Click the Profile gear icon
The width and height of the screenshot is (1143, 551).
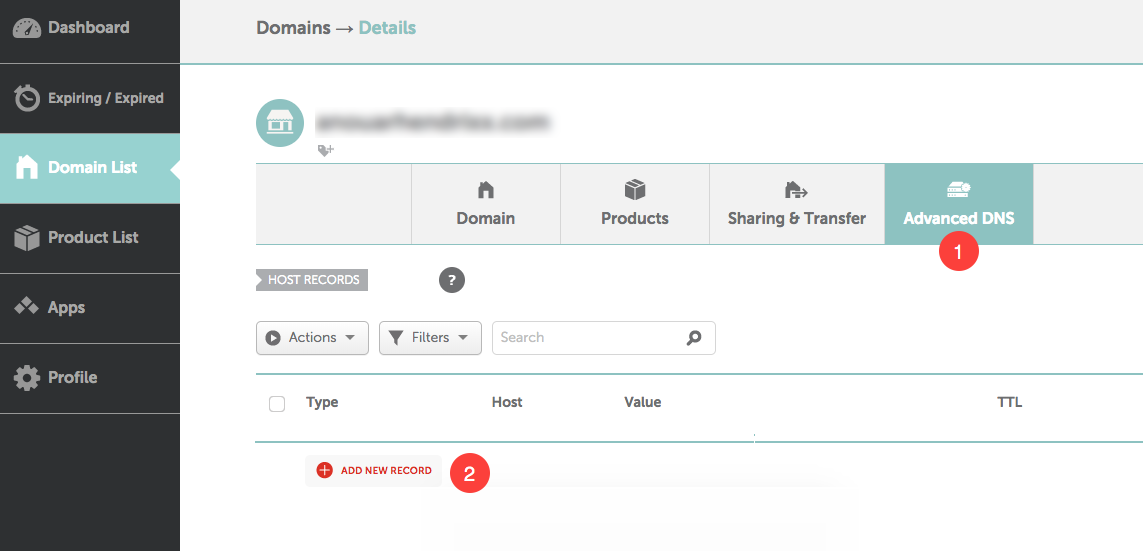click(x=27, y=378)
